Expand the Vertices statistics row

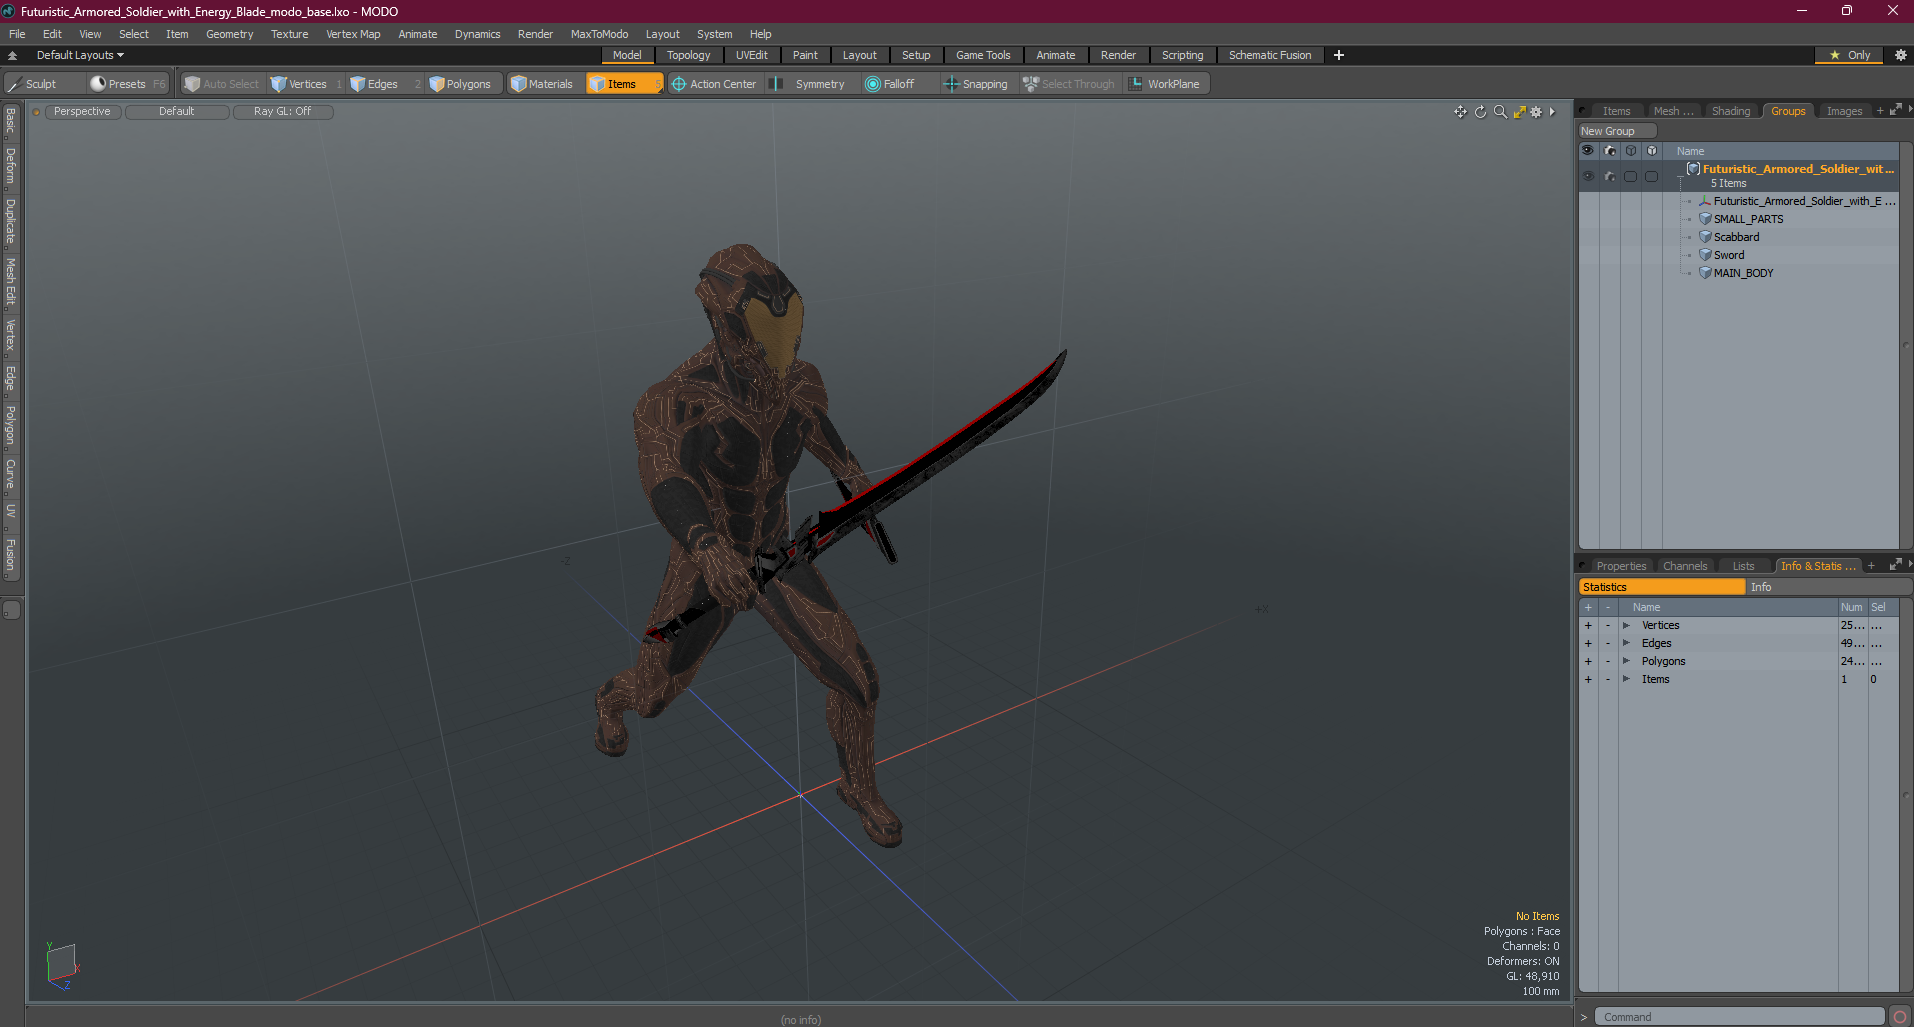(x=1626, y=625)
